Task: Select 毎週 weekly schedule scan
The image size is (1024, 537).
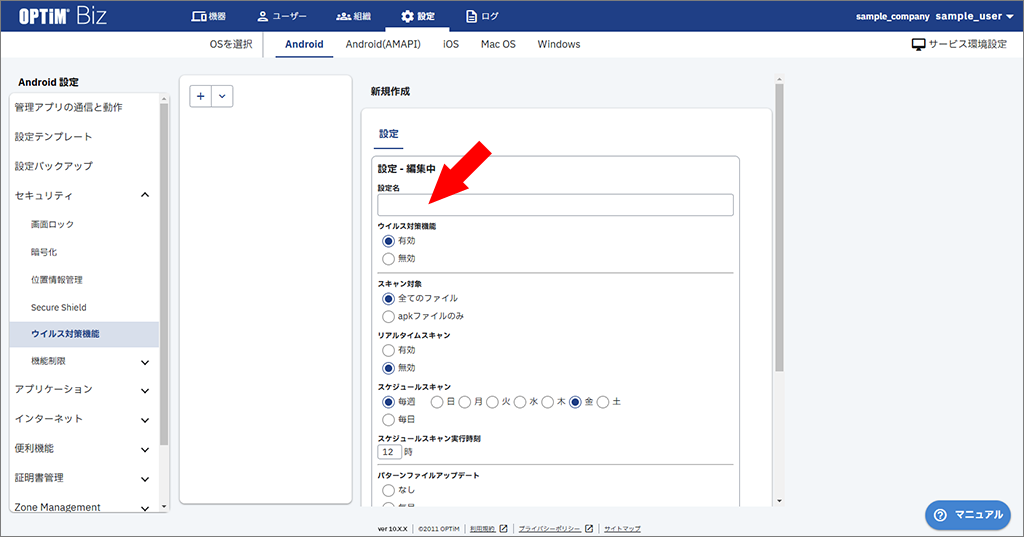Action: (389, 402)
